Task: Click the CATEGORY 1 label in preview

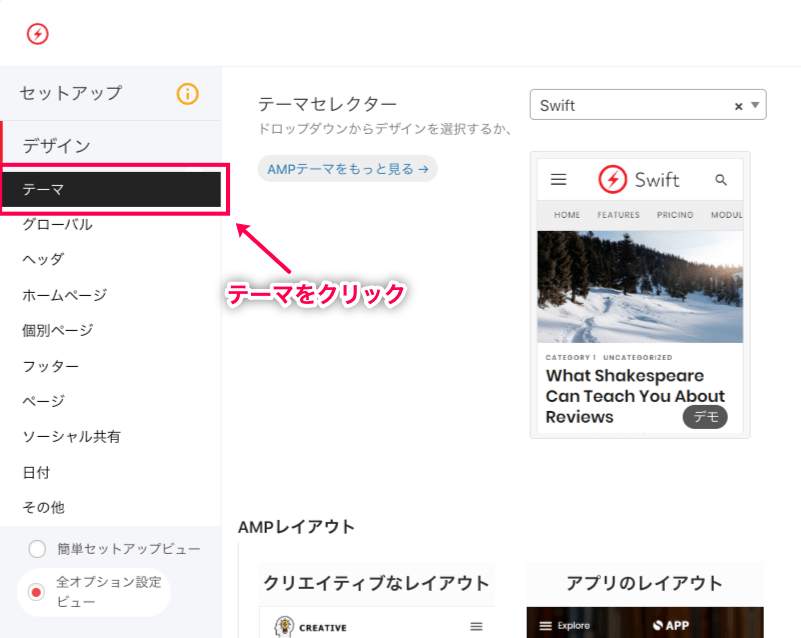Action: pyautogui.click(x=571, y=358)
